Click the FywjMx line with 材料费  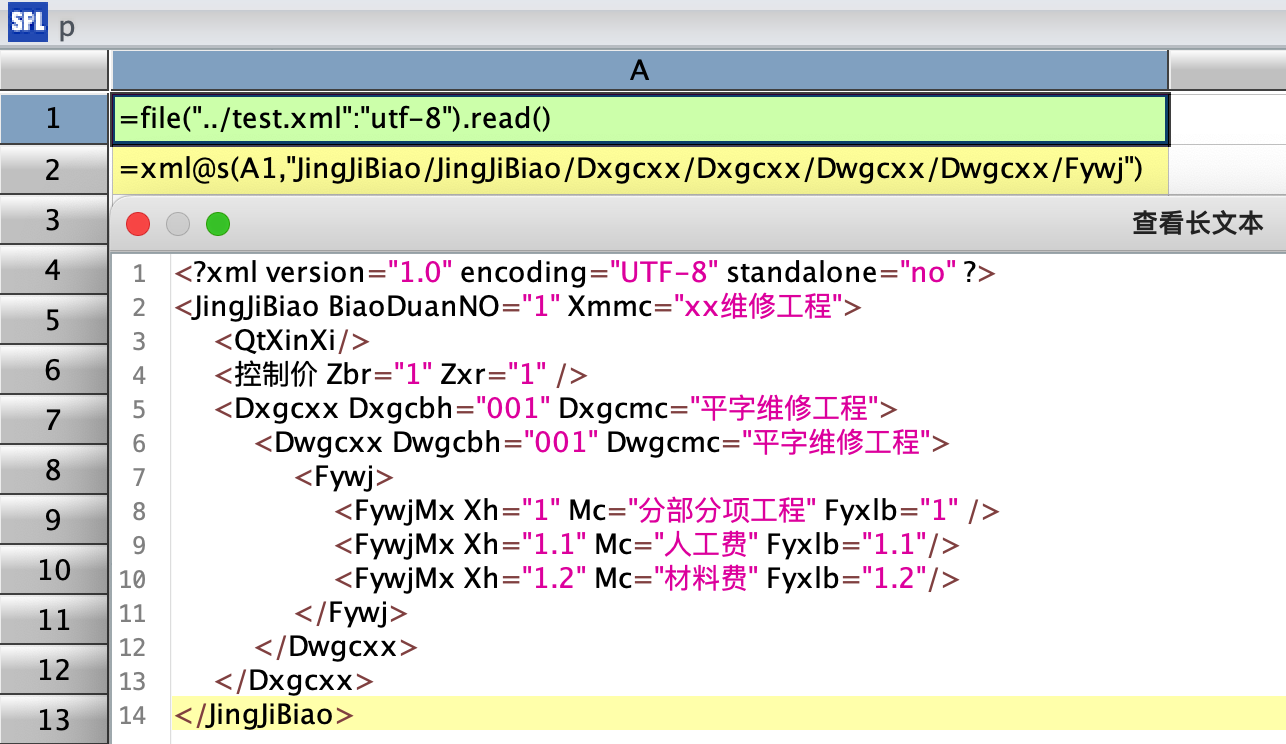coord(646,579)
